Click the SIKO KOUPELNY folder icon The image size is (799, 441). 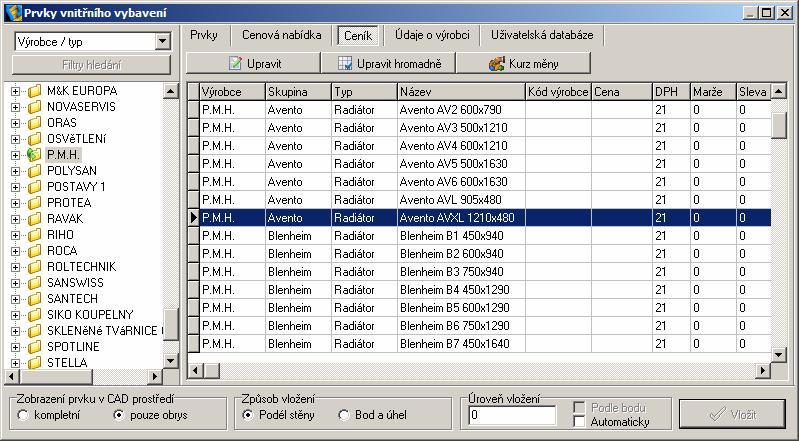click(34, 315)
